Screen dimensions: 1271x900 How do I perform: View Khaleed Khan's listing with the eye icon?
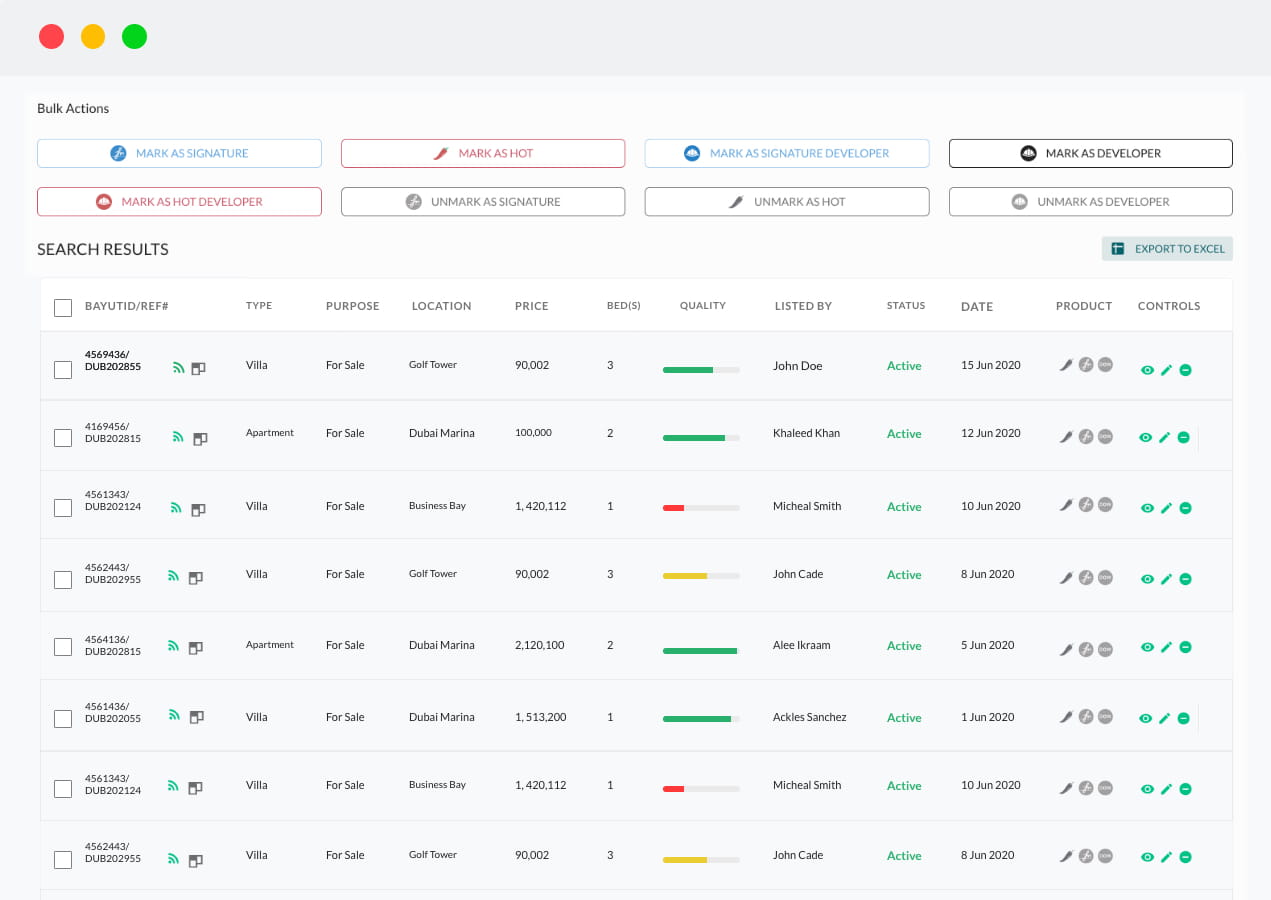(1146, 438)
